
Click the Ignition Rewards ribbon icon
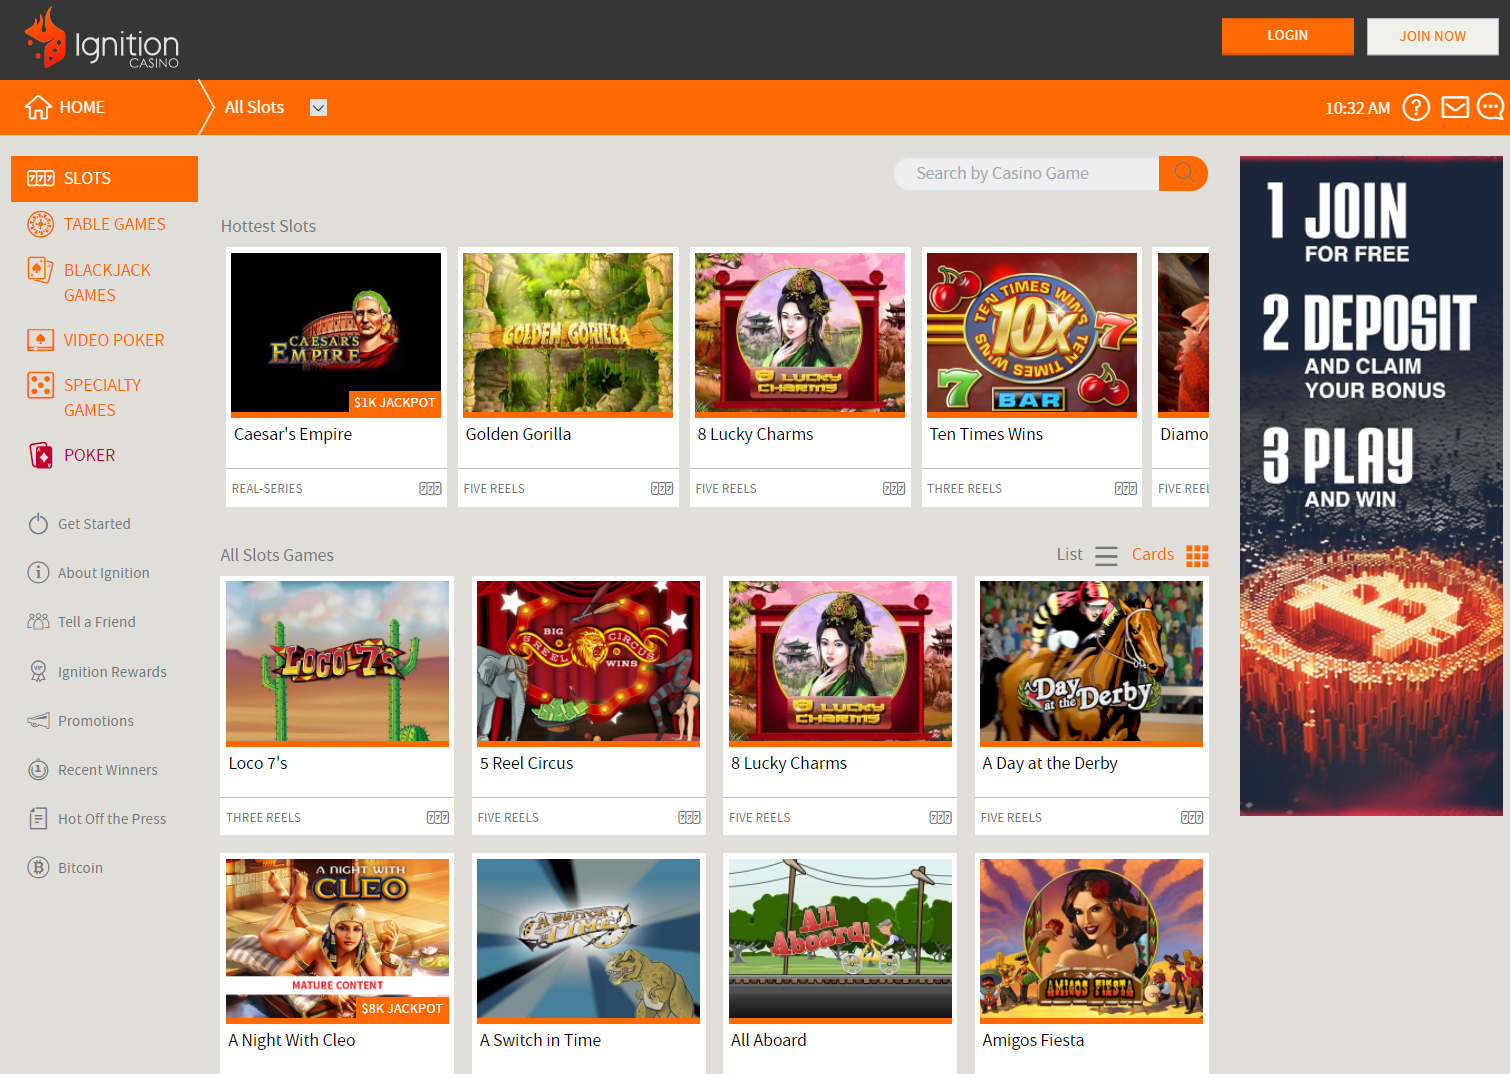pos(38,671)
